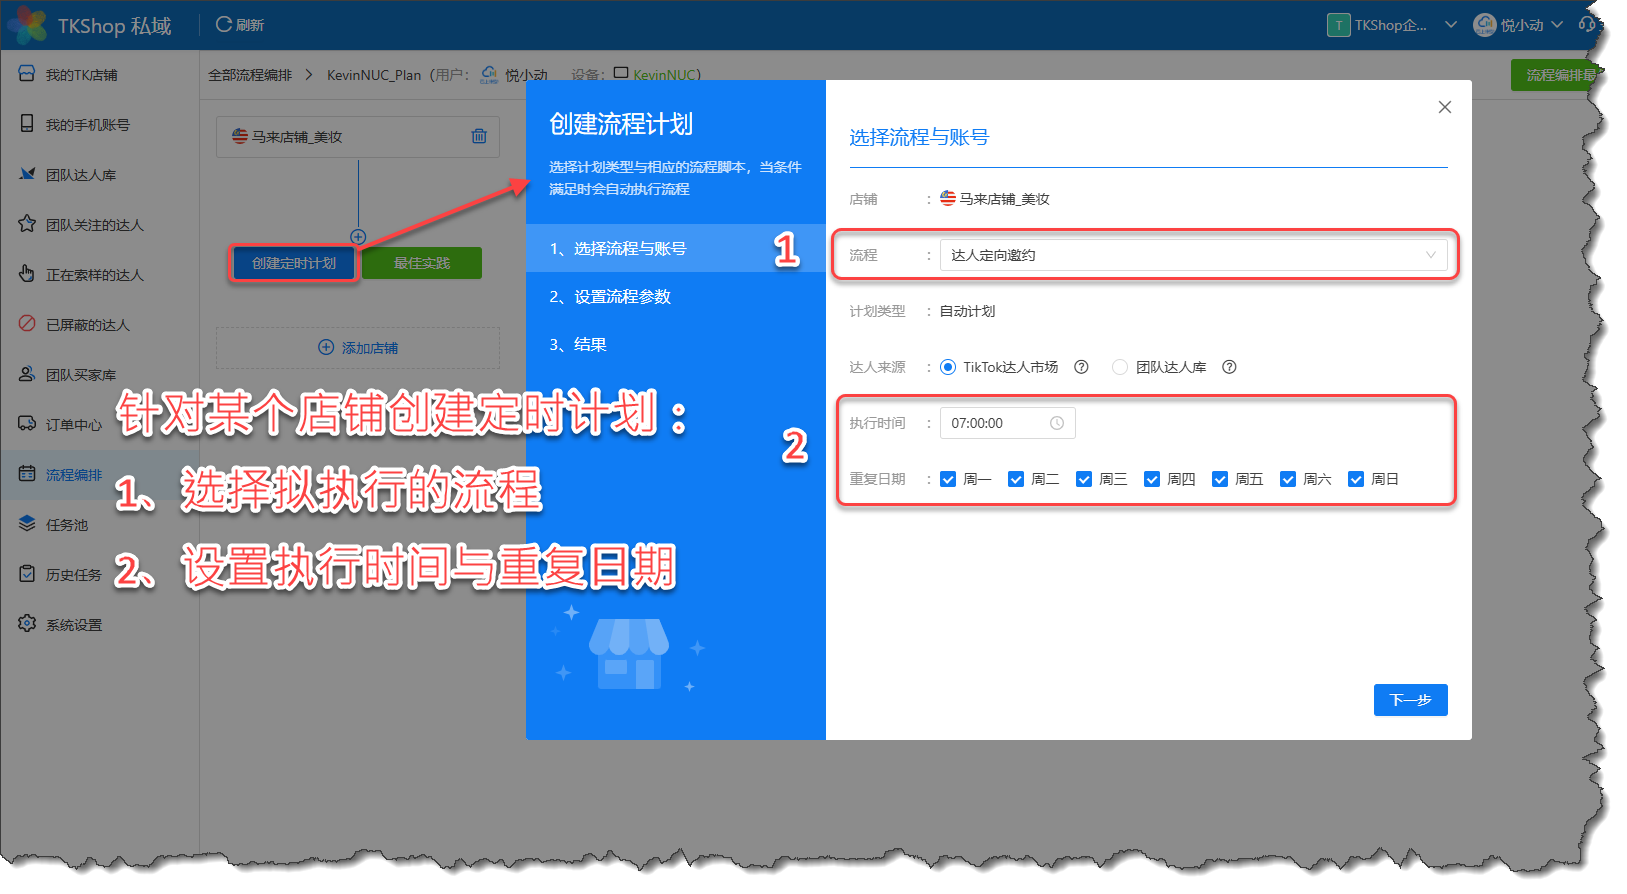Image resolution: width=1627 pixels, height=894 pixels.
Task: Click 添加店铺 to add a store
Action: click(358, 348)
